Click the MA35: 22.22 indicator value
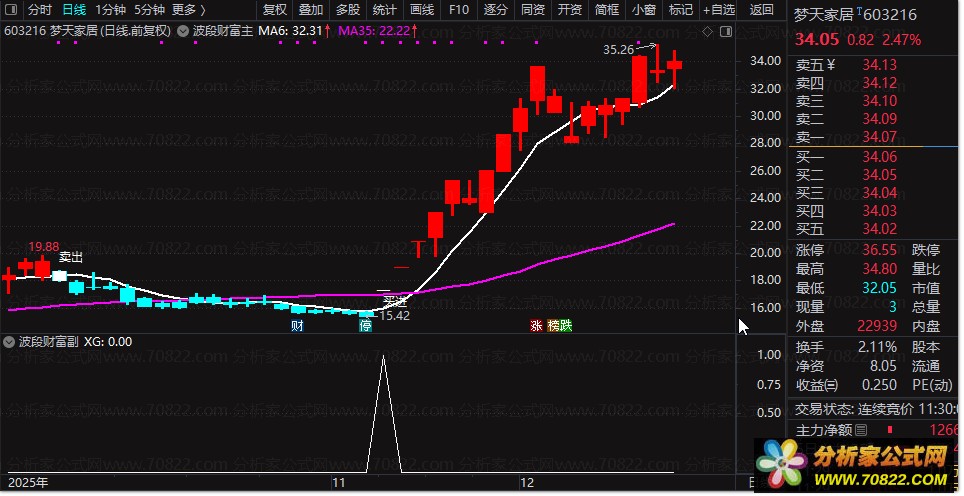The height and width of the screenshot is (496, 964). point(379,31)
